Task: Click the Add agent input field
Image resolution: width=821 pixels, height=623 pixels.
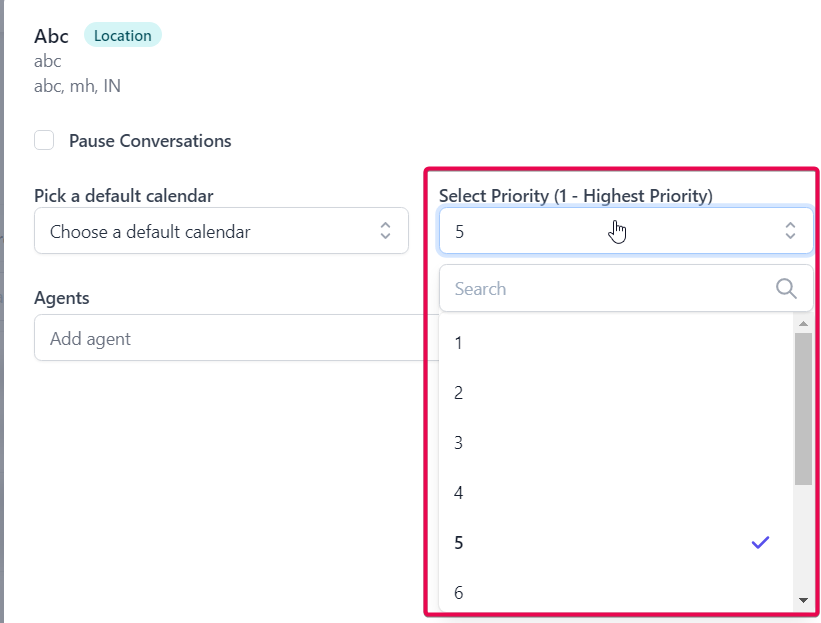Action: tap(230, 339)
